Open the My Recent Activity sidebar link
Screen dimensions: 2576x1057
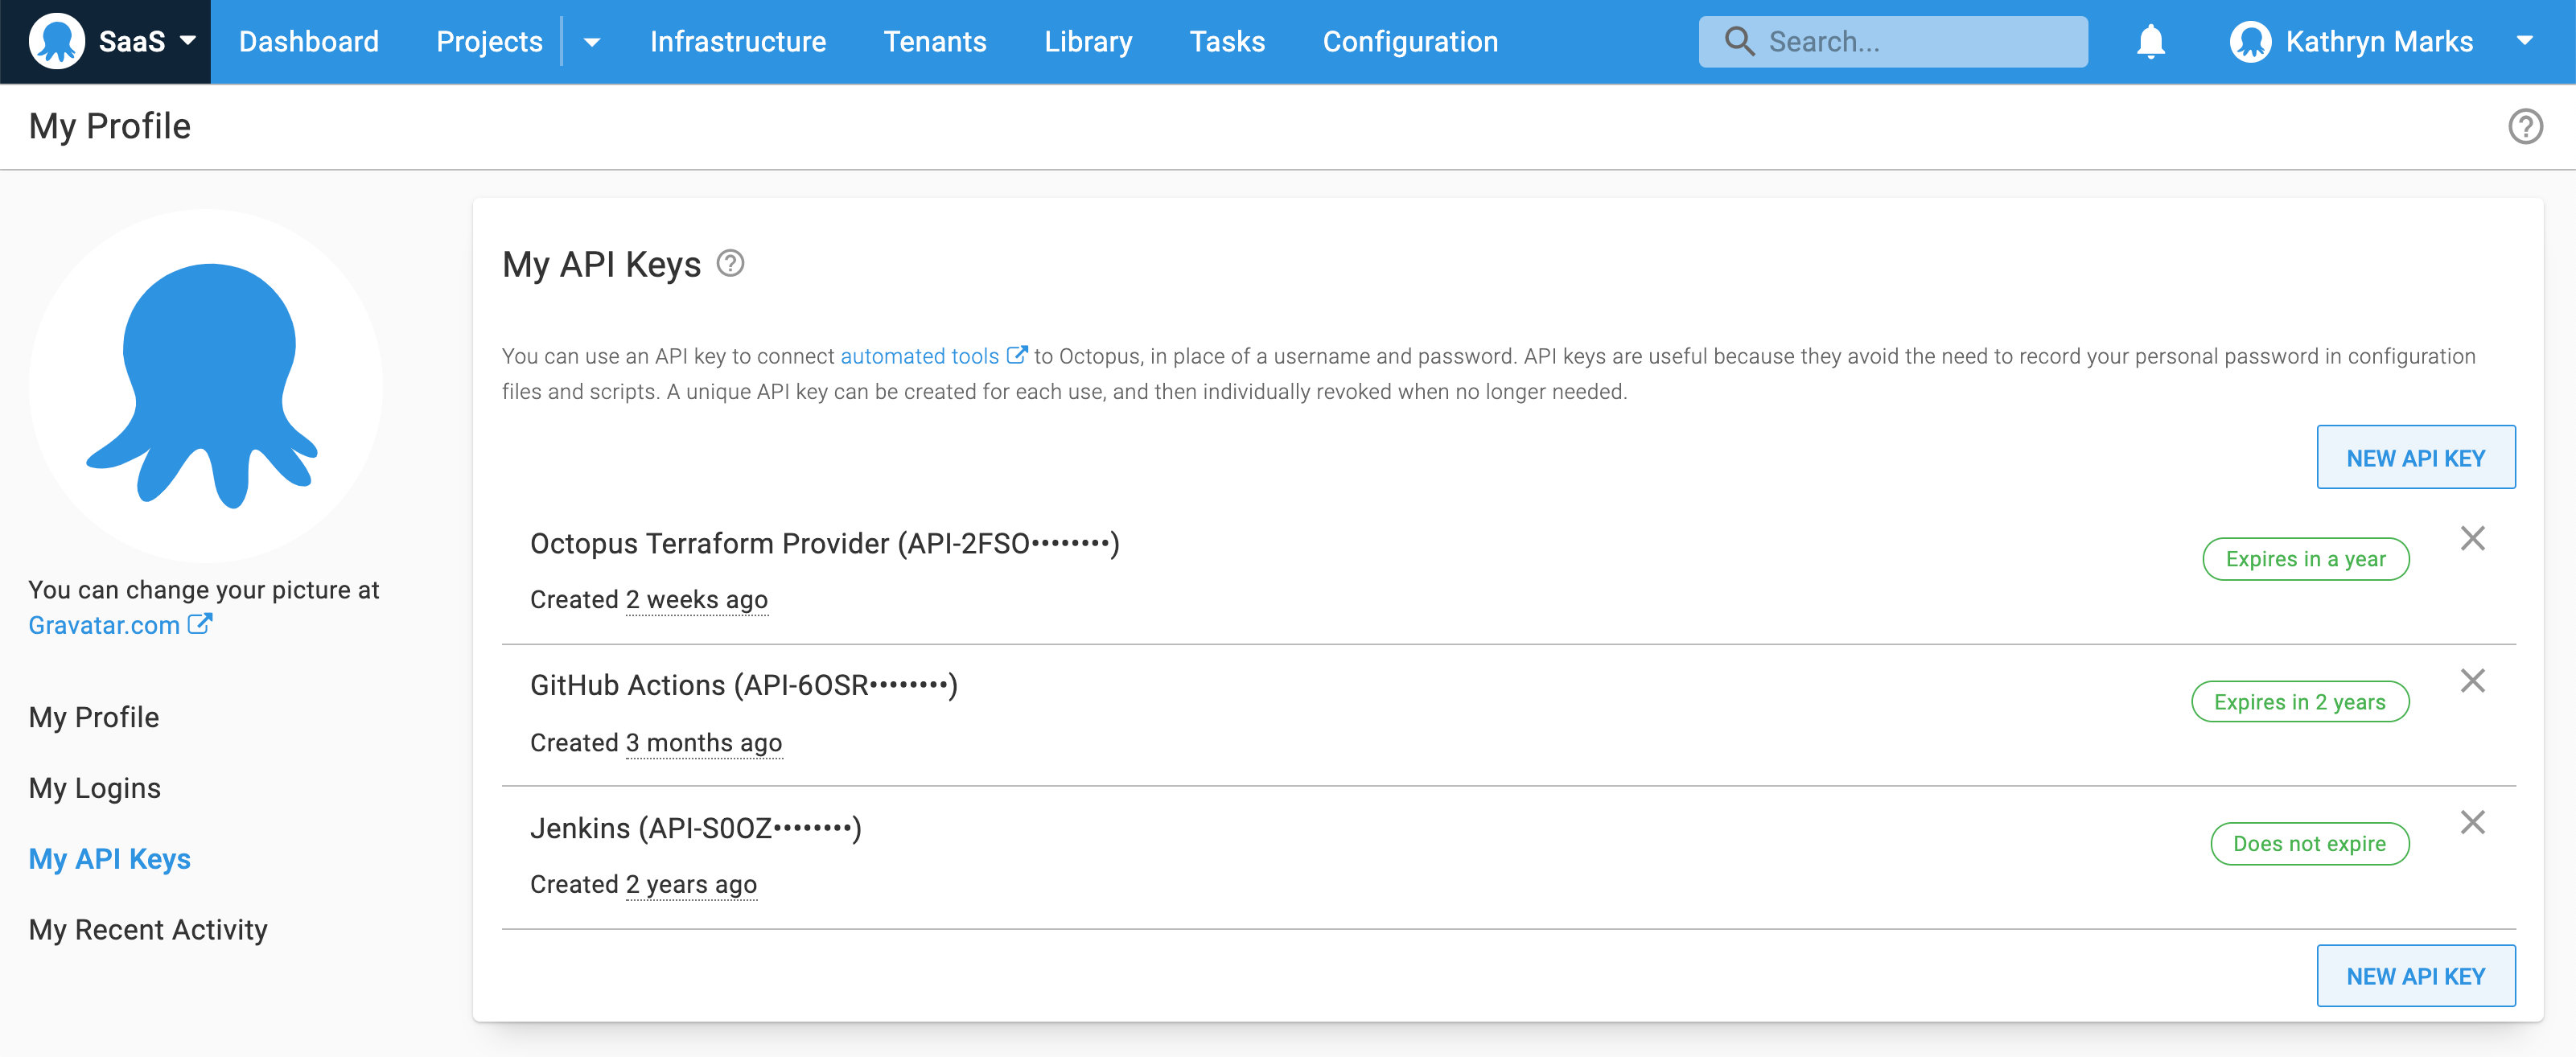click(147, 929)
